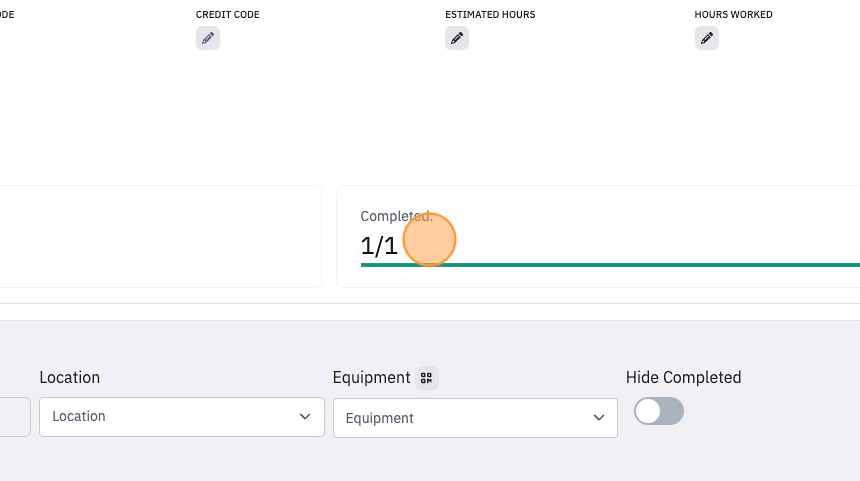Click the Hide Completed label text
This screenshot has width=860, height=481.
pyautogui.click(x=683, y=377)
